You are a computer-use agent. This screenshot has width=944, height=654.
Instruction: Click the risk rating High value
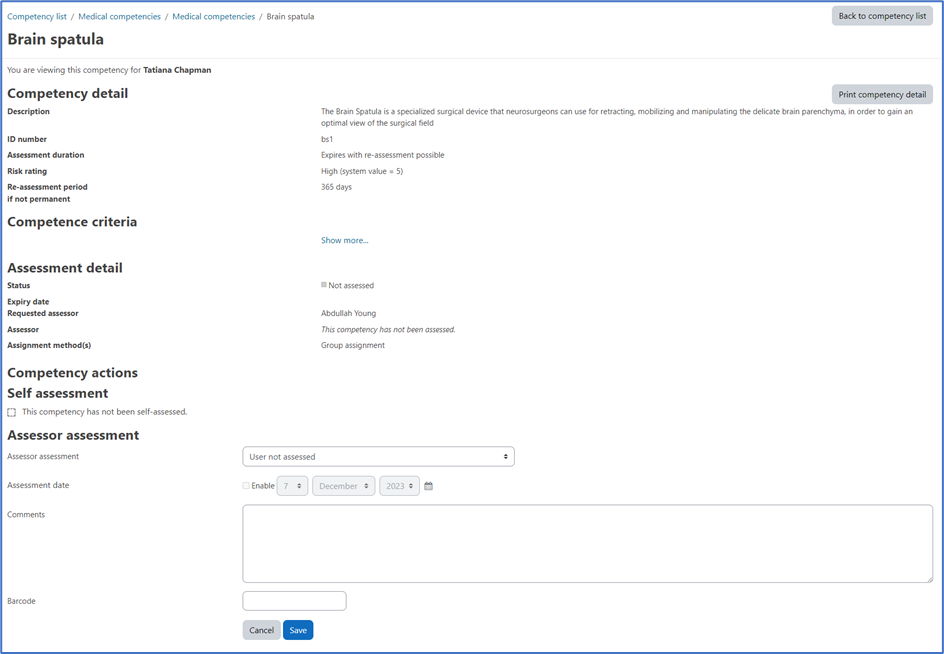pos(362,171)
